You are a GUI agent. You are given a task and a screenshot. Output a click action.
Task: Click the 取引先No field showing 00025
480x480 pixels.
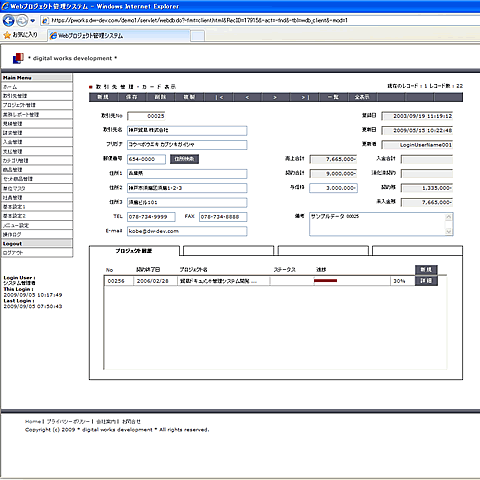pos(146,116)
